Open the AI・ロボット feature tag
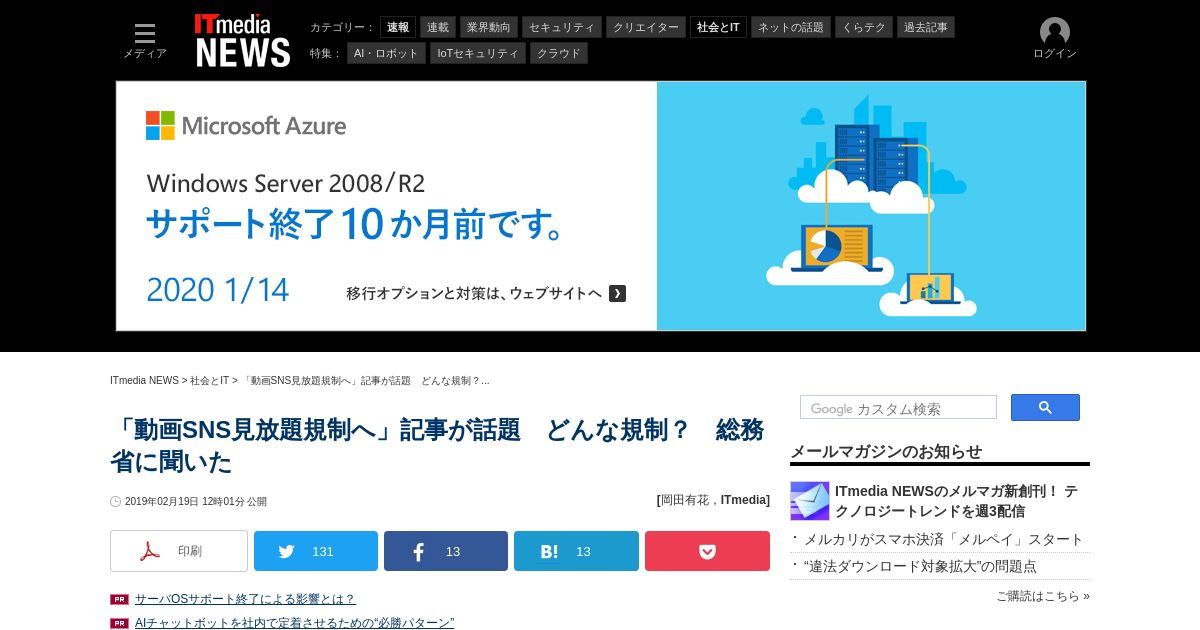The image size is (1200, 630). pos(386,53)
